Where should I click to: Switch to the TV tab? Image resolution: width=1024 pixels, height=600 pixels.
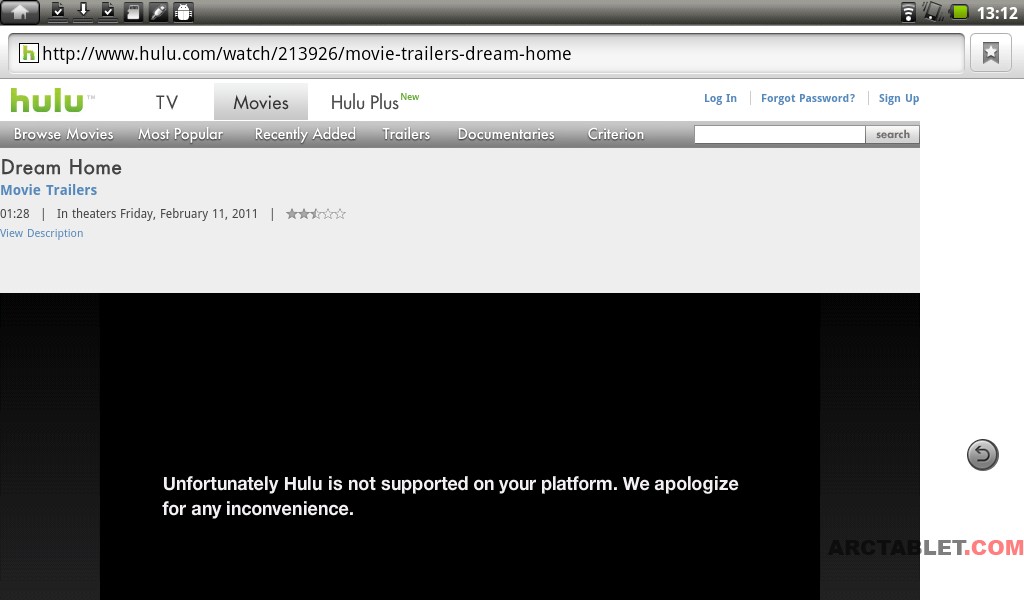coord(167,102)
